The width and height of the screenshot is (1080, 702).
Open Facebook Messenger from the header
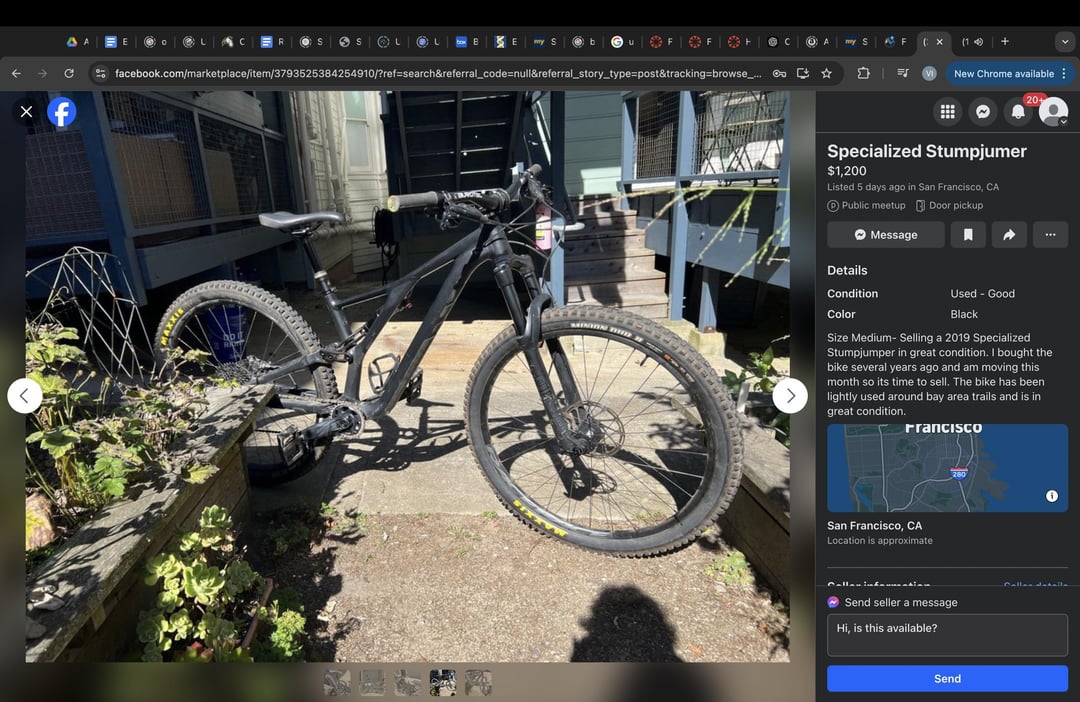click(x=983, y=112)
